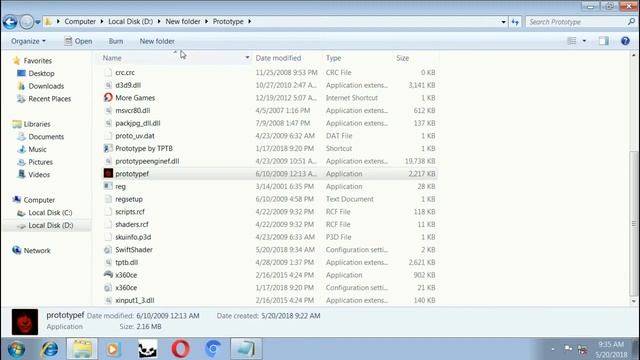Screen dimensions: 640x360
Task: Click the More Games shortcut icon
Action: pyautogui.click(x=108, y=98)
